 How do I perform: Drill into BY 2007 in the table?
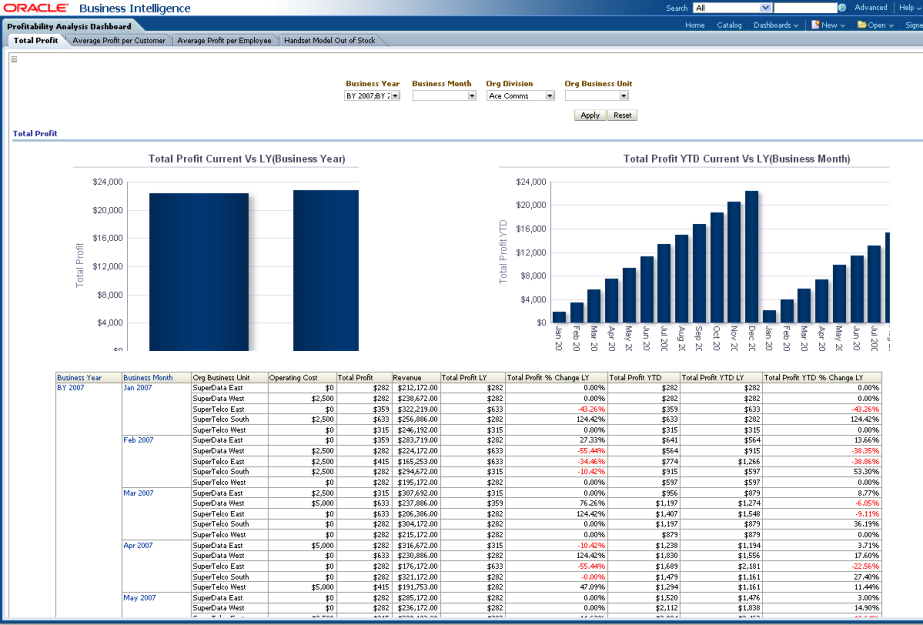click(71, 388)
